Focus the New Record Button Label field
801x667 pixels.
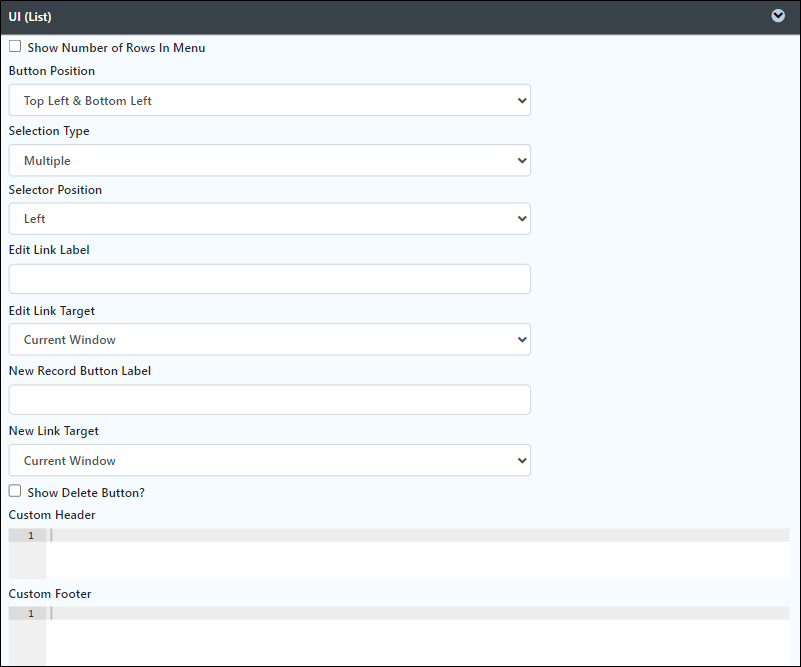click(x=270, y=399)
